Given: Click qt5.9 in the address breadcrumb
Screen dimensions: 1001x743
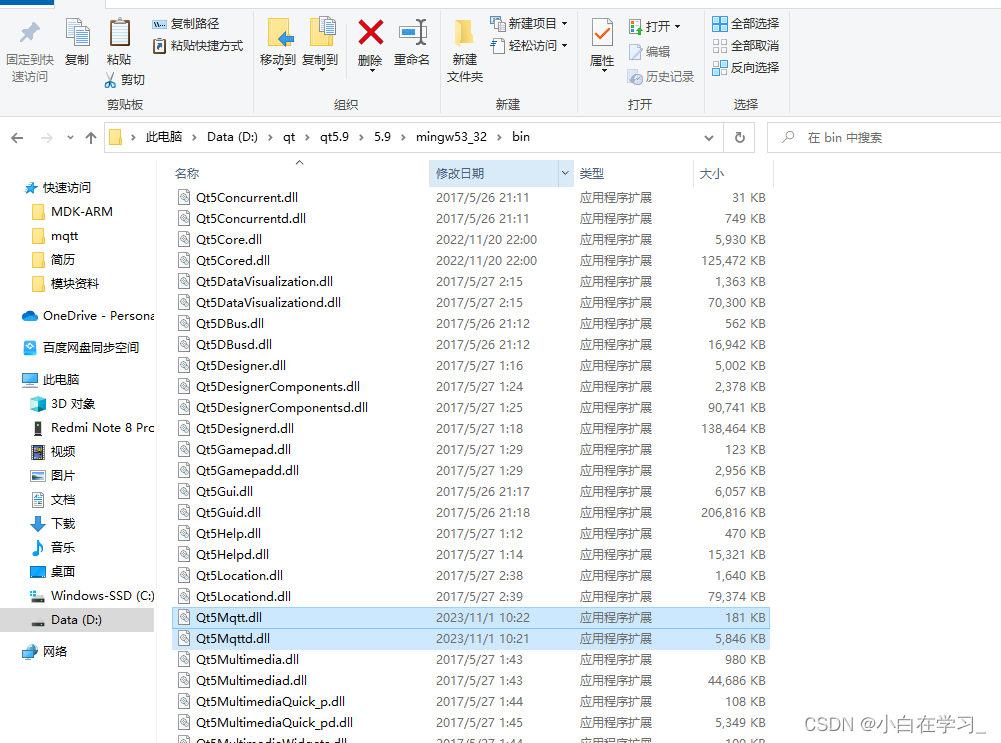Looking at the screenshot, I should (334, 137).
